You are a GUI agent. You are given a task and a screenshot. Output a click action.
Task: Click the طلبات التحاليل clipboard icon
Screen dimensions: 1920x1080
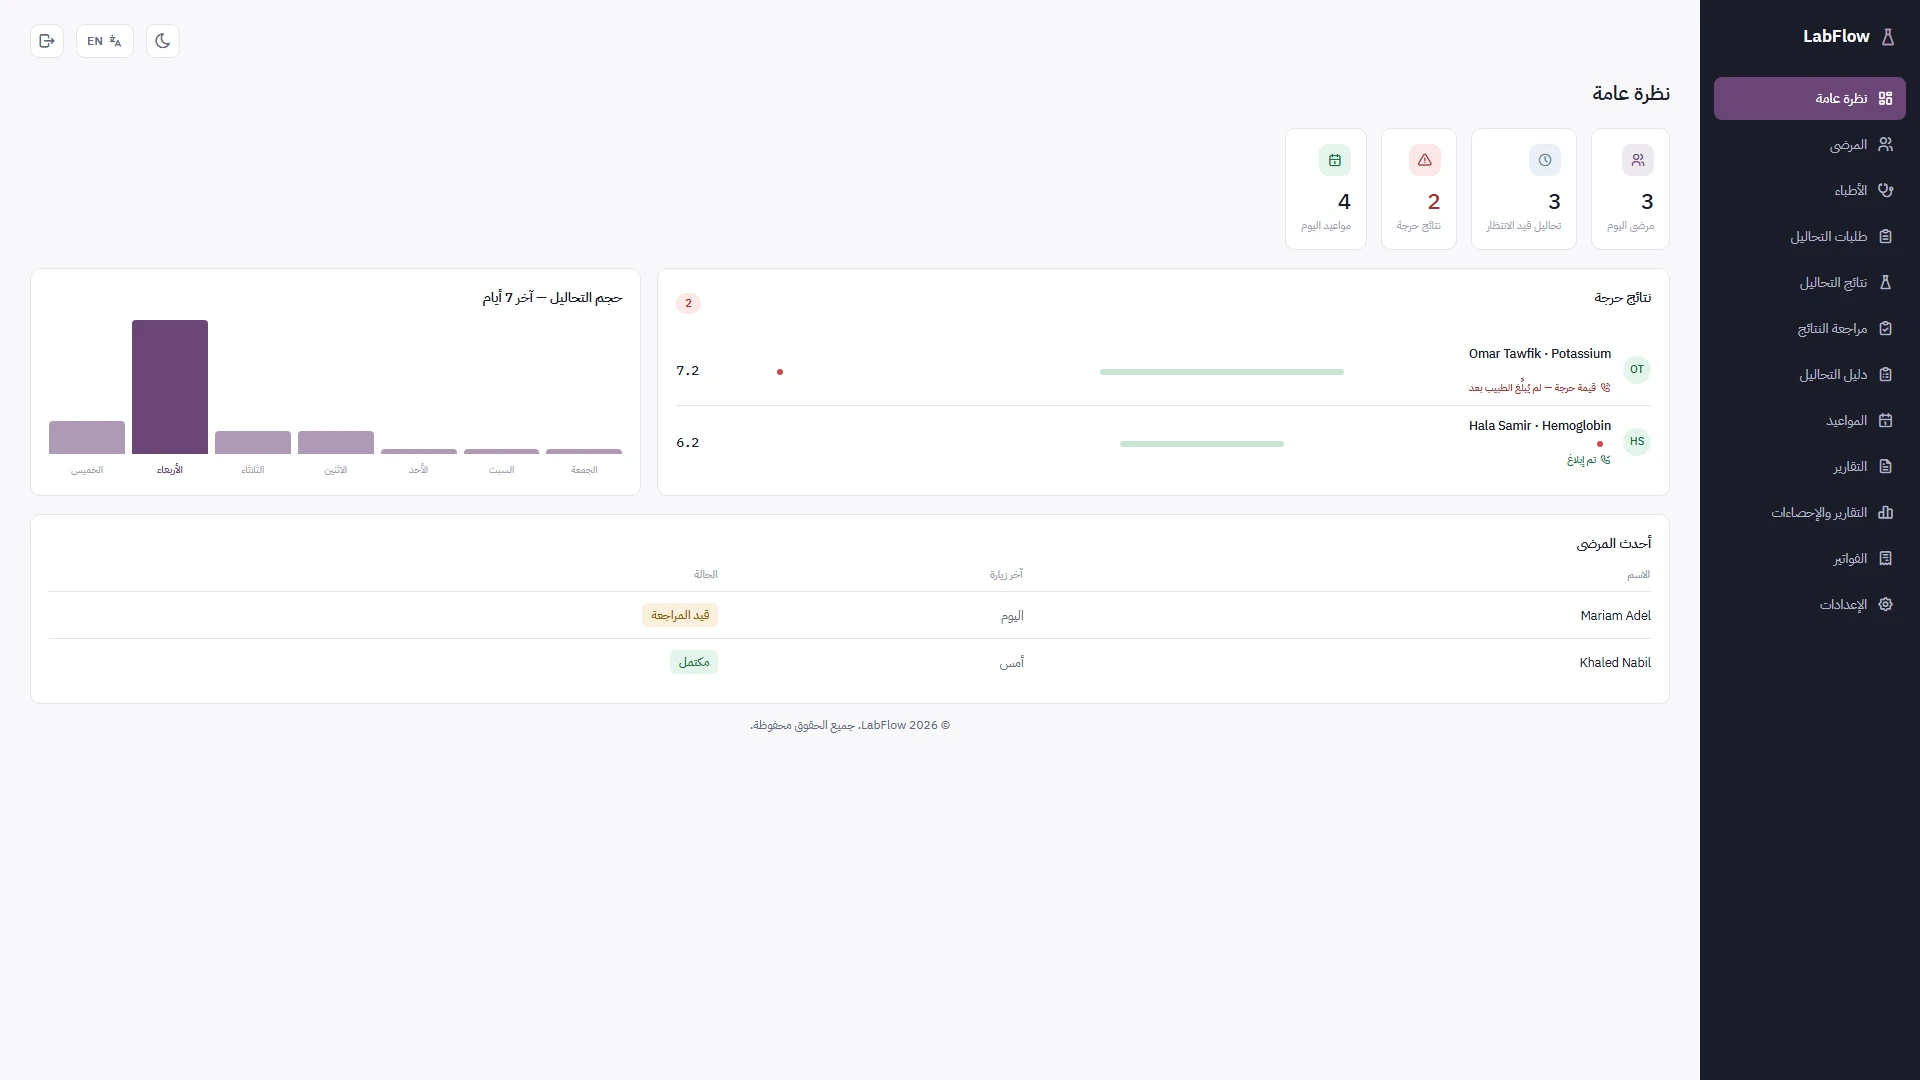(1885, 236)
